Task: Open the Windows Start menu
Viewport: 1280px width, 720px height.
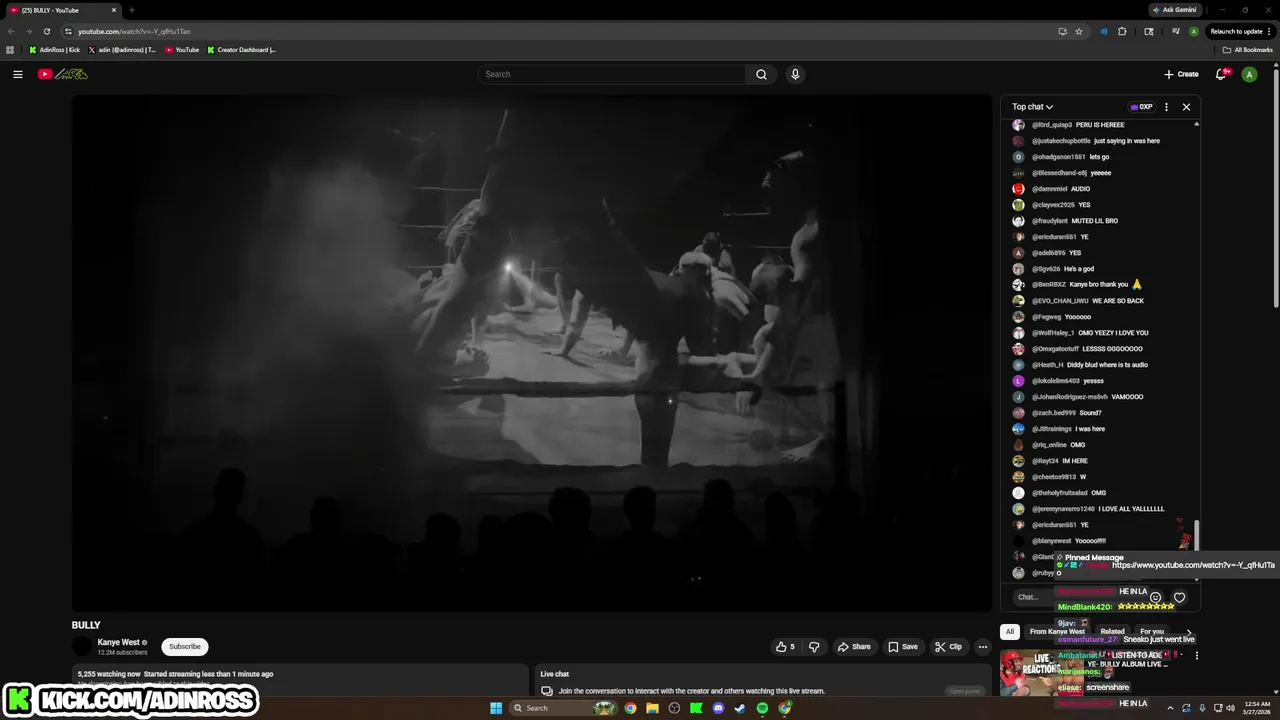Action: [x=496, y=708]
